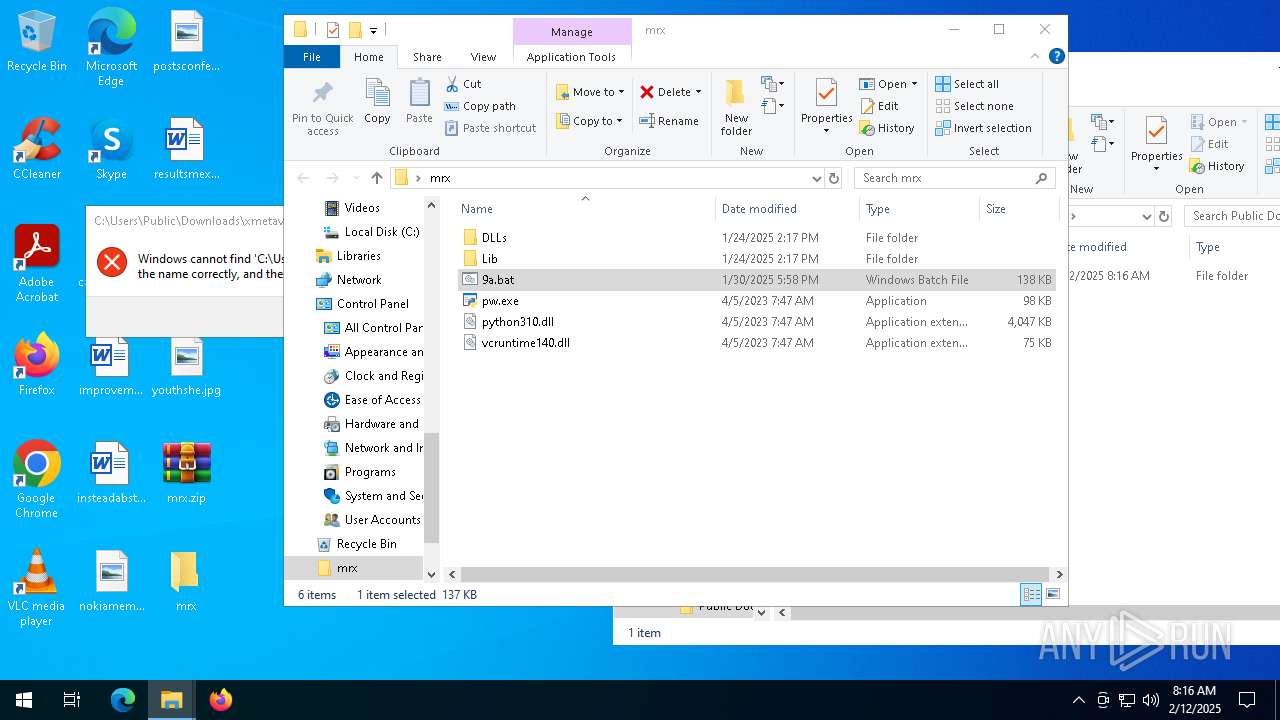1280x720 pixels.
Task: Open Recent locations dropdown arrow
Action: pyautogui.click(x=355, y=178)
